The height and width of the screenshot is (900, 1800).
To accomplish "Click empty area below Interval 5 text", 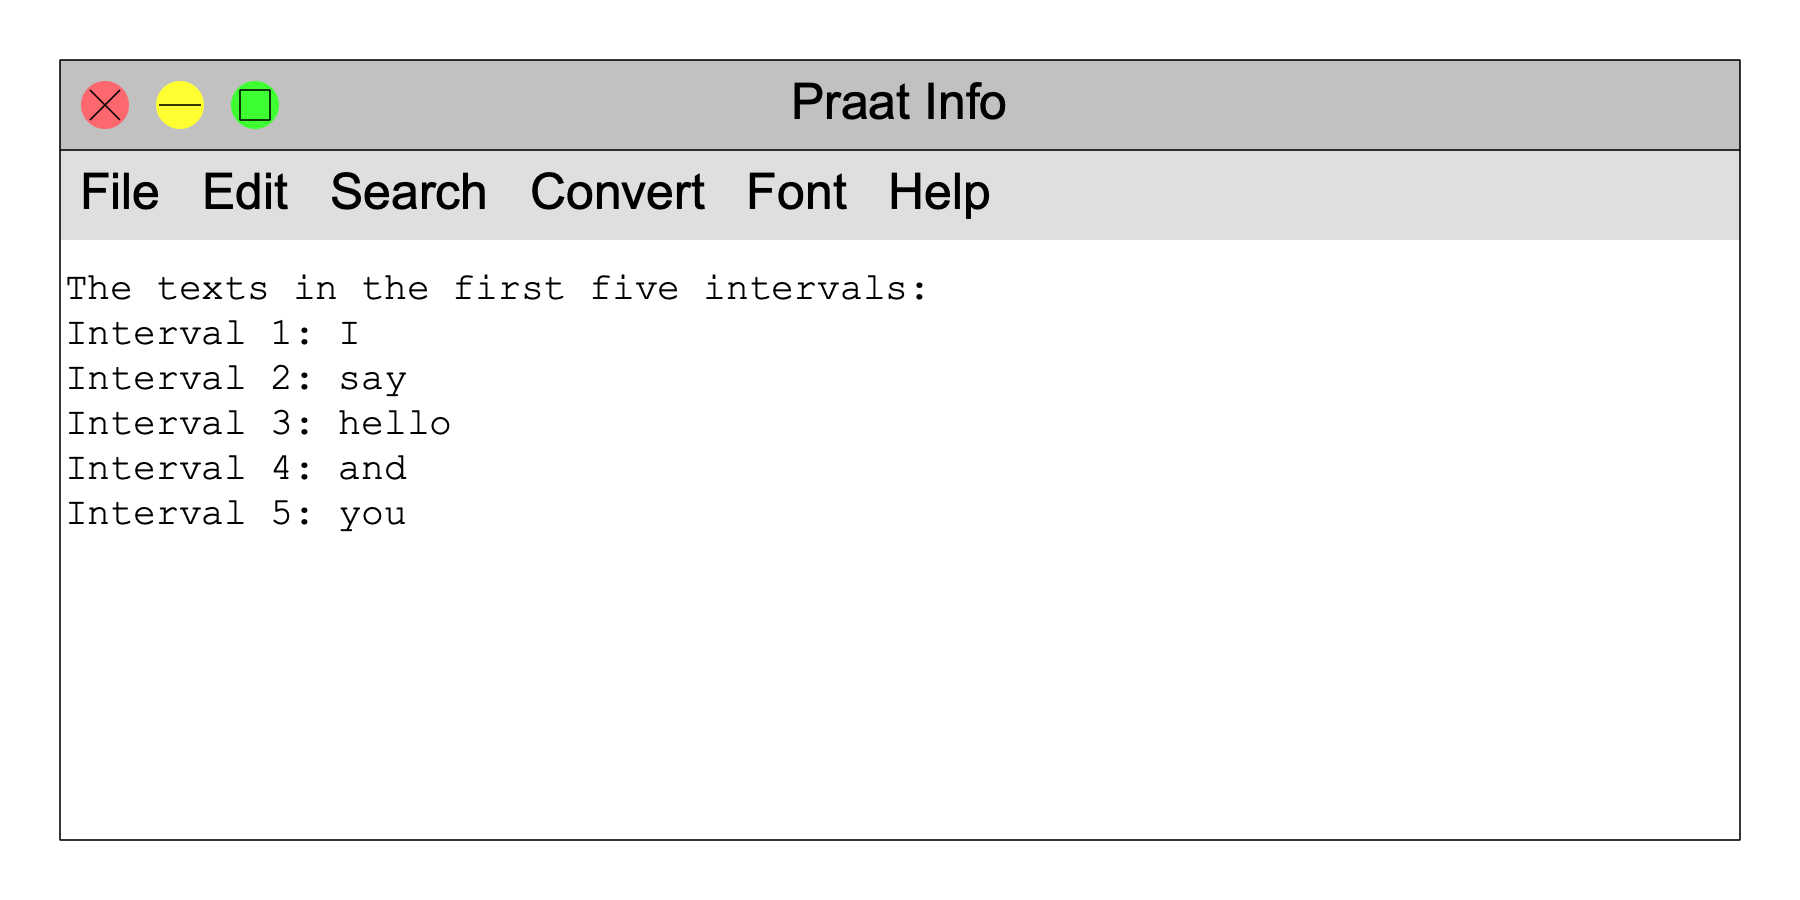I will pos(900,690).
